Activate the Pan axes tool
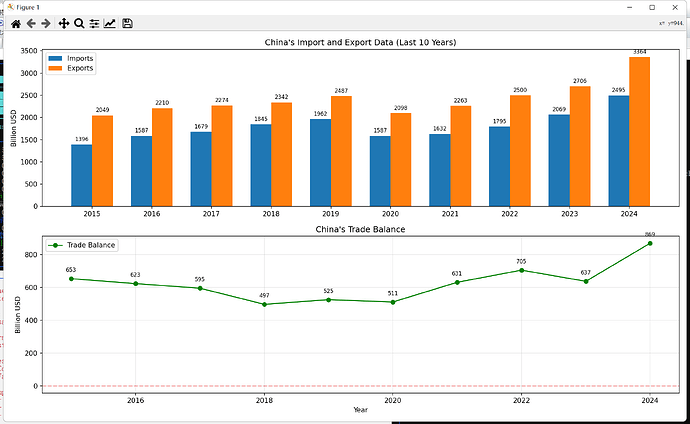This screenshot has height=424, width=690. pos(64,24)
